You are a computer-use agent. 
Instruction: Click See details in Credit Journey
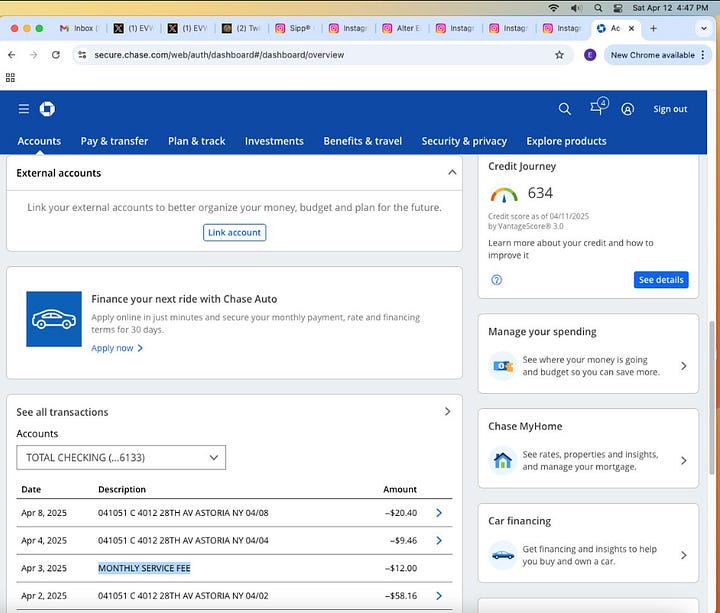(661, 280)
